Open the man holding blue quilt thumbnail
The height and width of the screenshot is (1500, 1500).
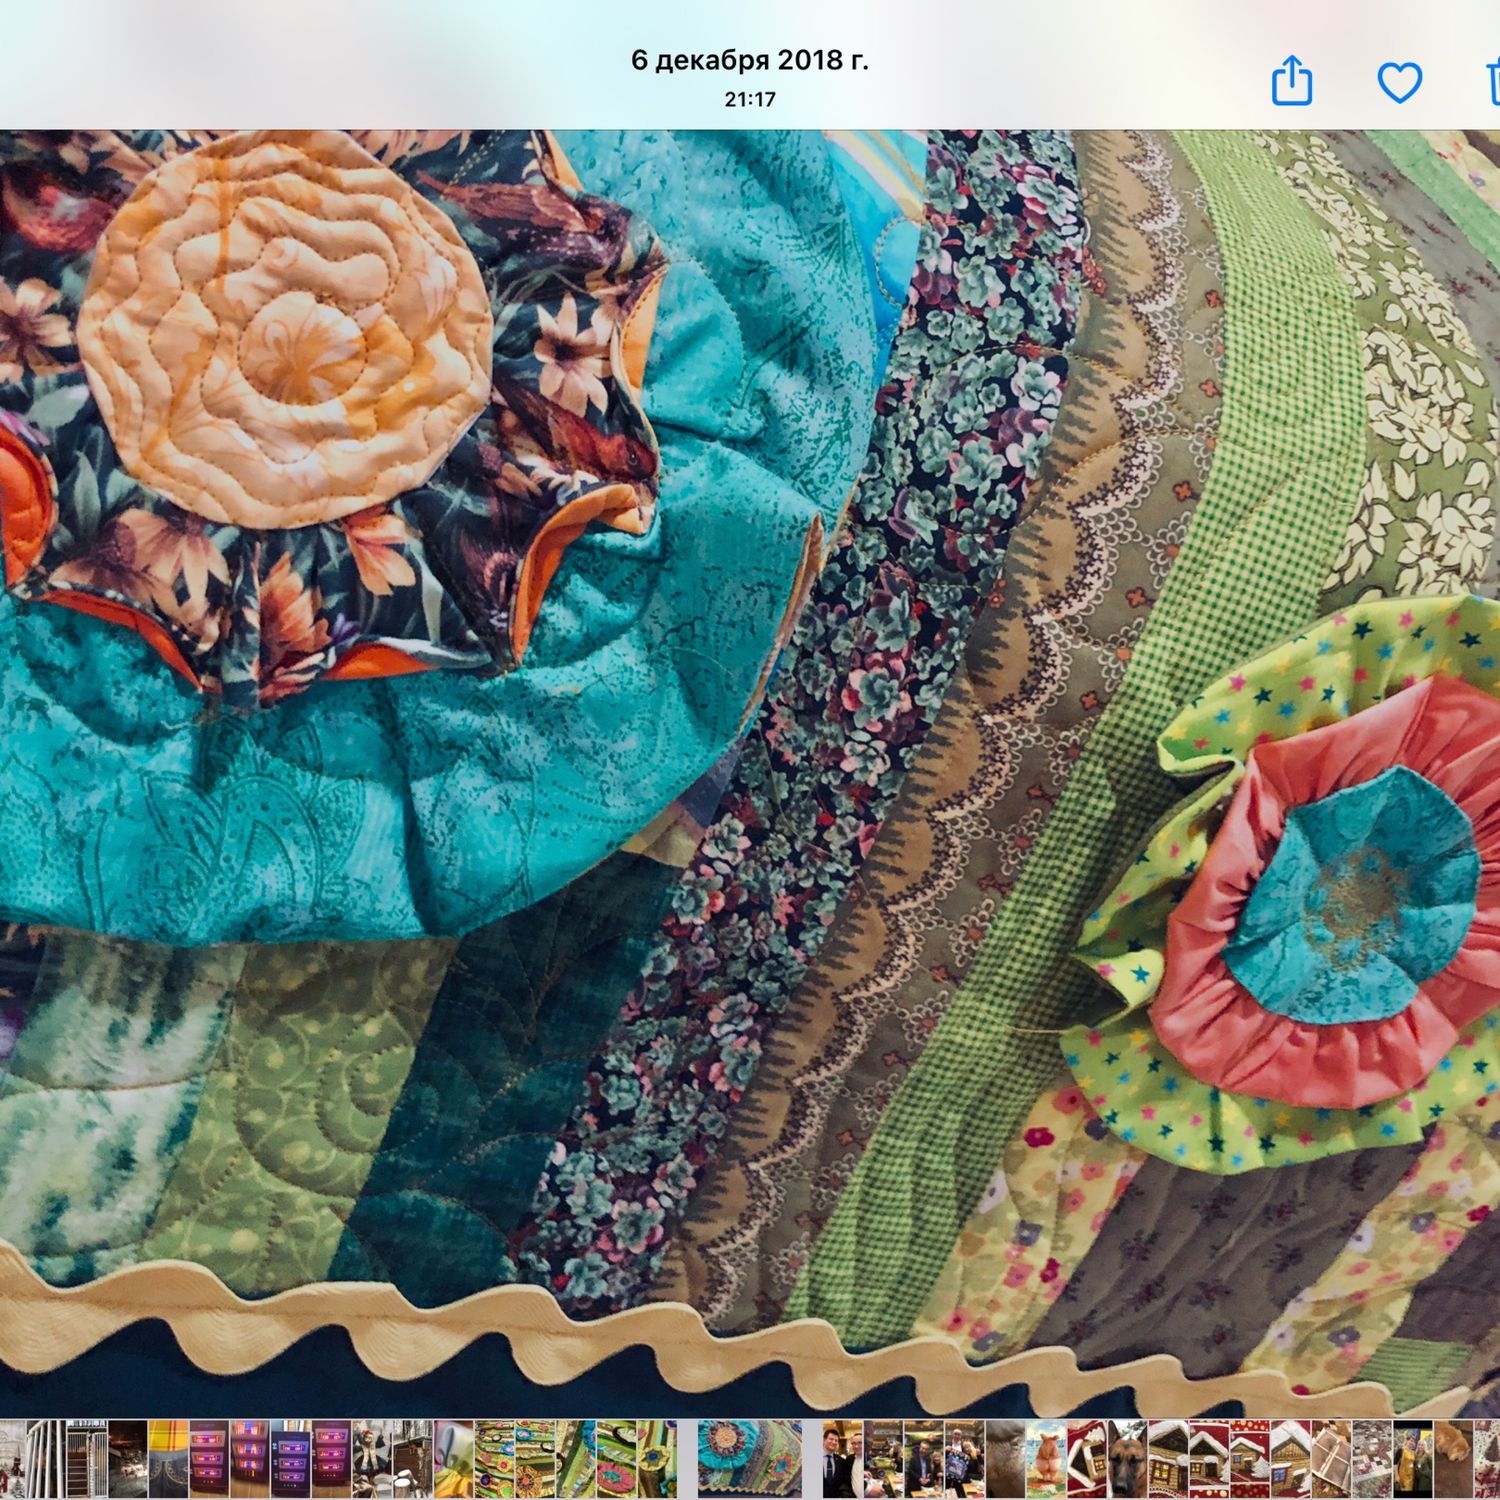[x=964, y=1458]
